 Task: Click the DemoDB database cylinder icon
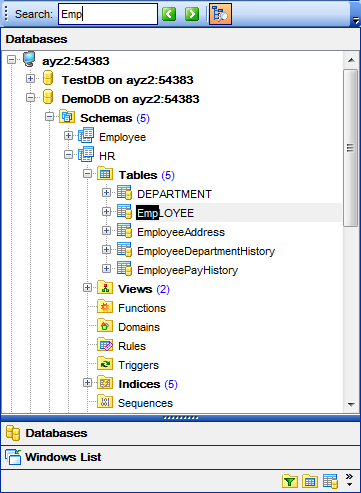pyautogui.click(x=48, y=97)
